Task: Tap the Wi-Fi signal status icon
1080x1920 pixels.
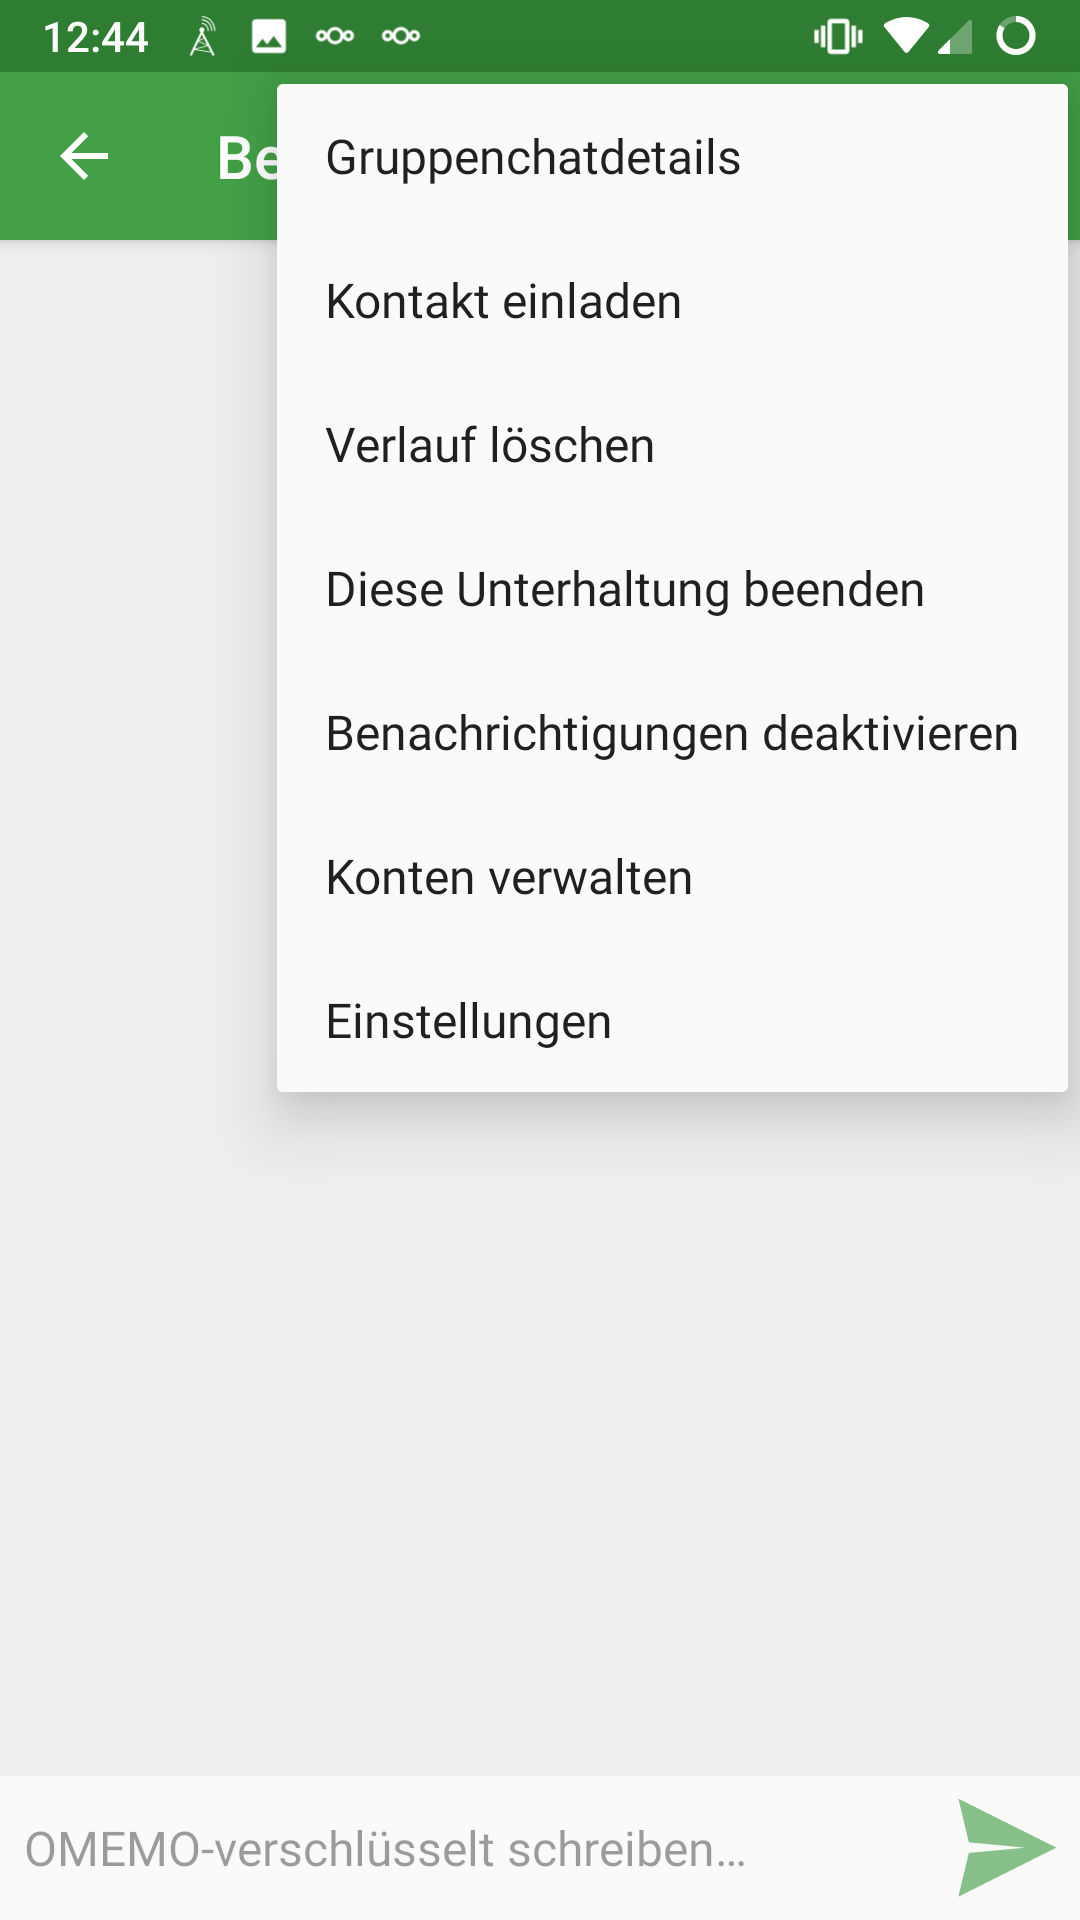Action: point(906,37)
